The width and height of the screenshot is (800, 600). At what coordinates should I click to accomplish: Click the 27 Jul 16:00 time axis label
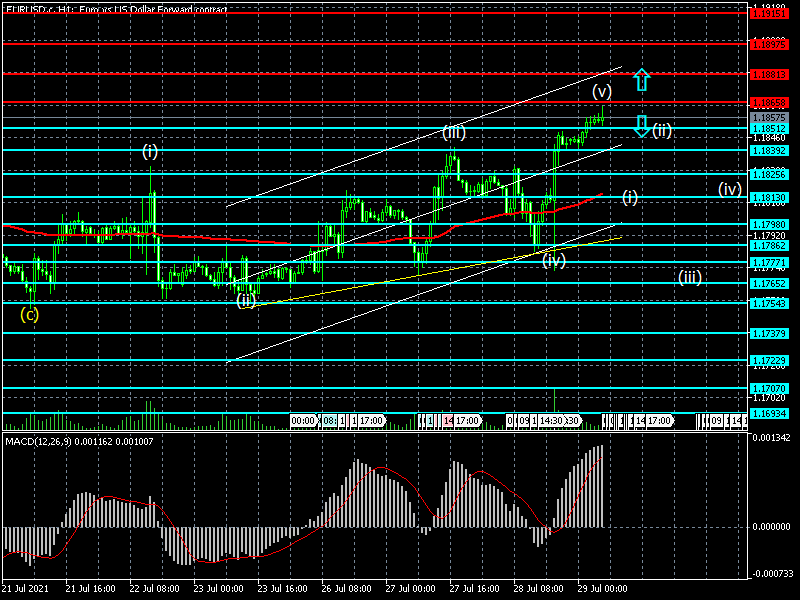click(474, 589)
